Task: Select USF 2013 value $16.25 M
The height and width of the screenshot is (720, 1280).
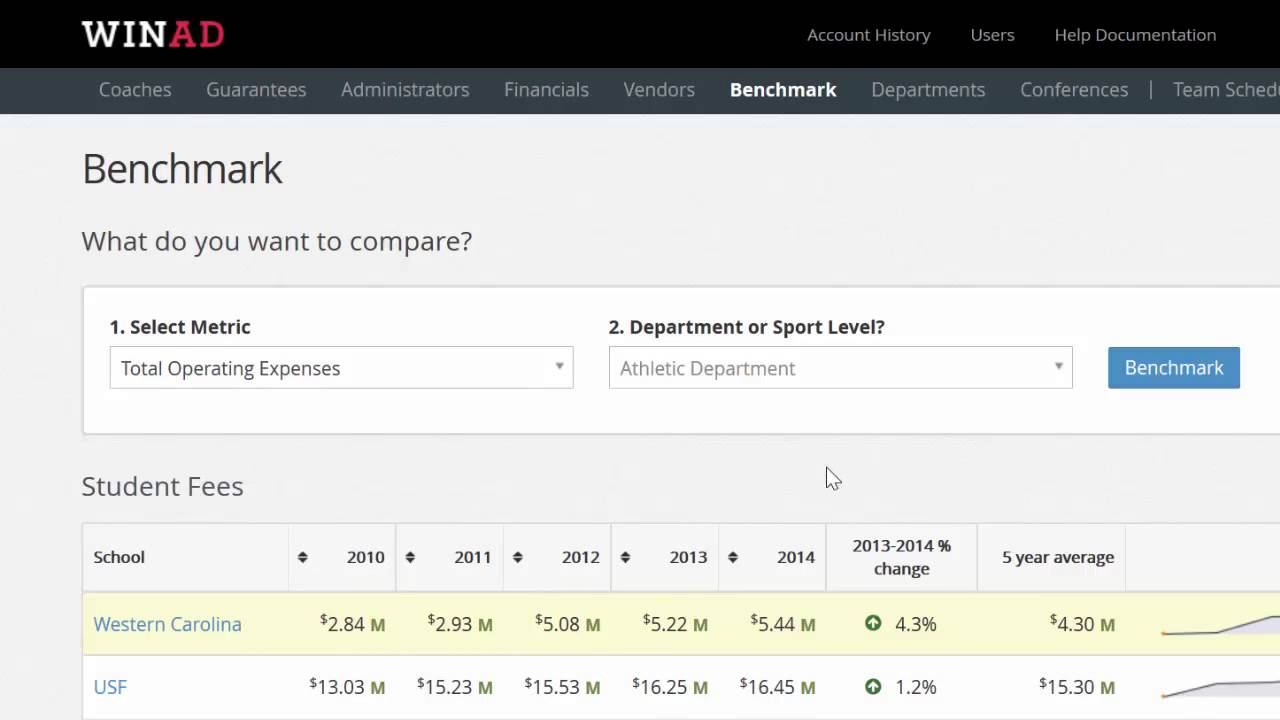Action: point(670,687)
